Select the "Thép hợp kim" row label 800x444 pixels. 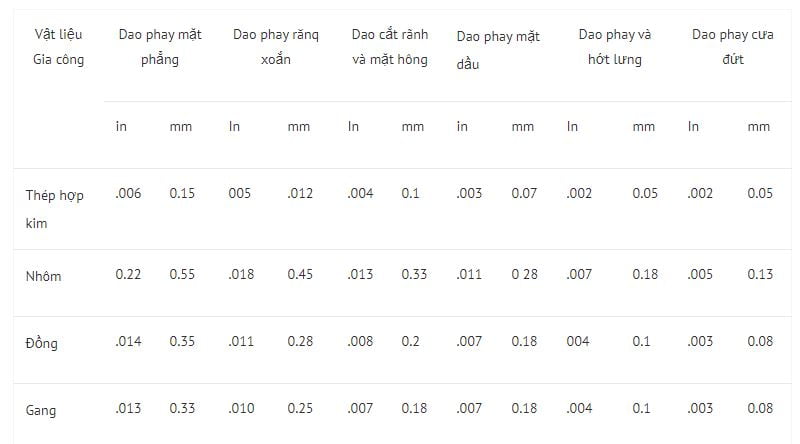(54, 209)
